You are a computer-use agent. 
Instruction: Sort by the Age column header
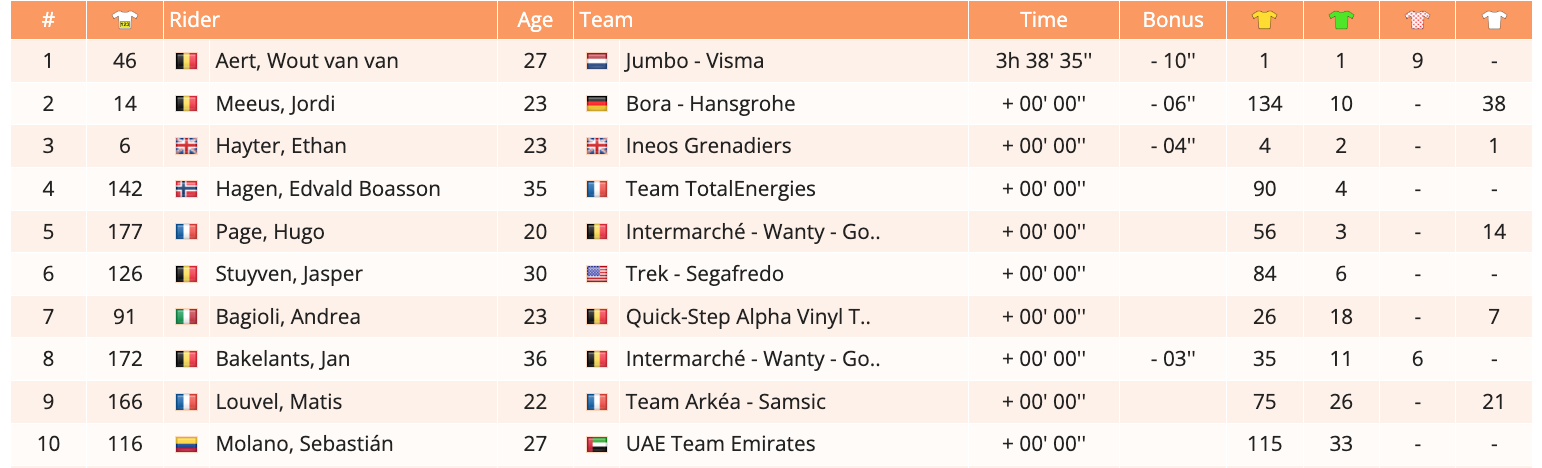tap(535, 20)
